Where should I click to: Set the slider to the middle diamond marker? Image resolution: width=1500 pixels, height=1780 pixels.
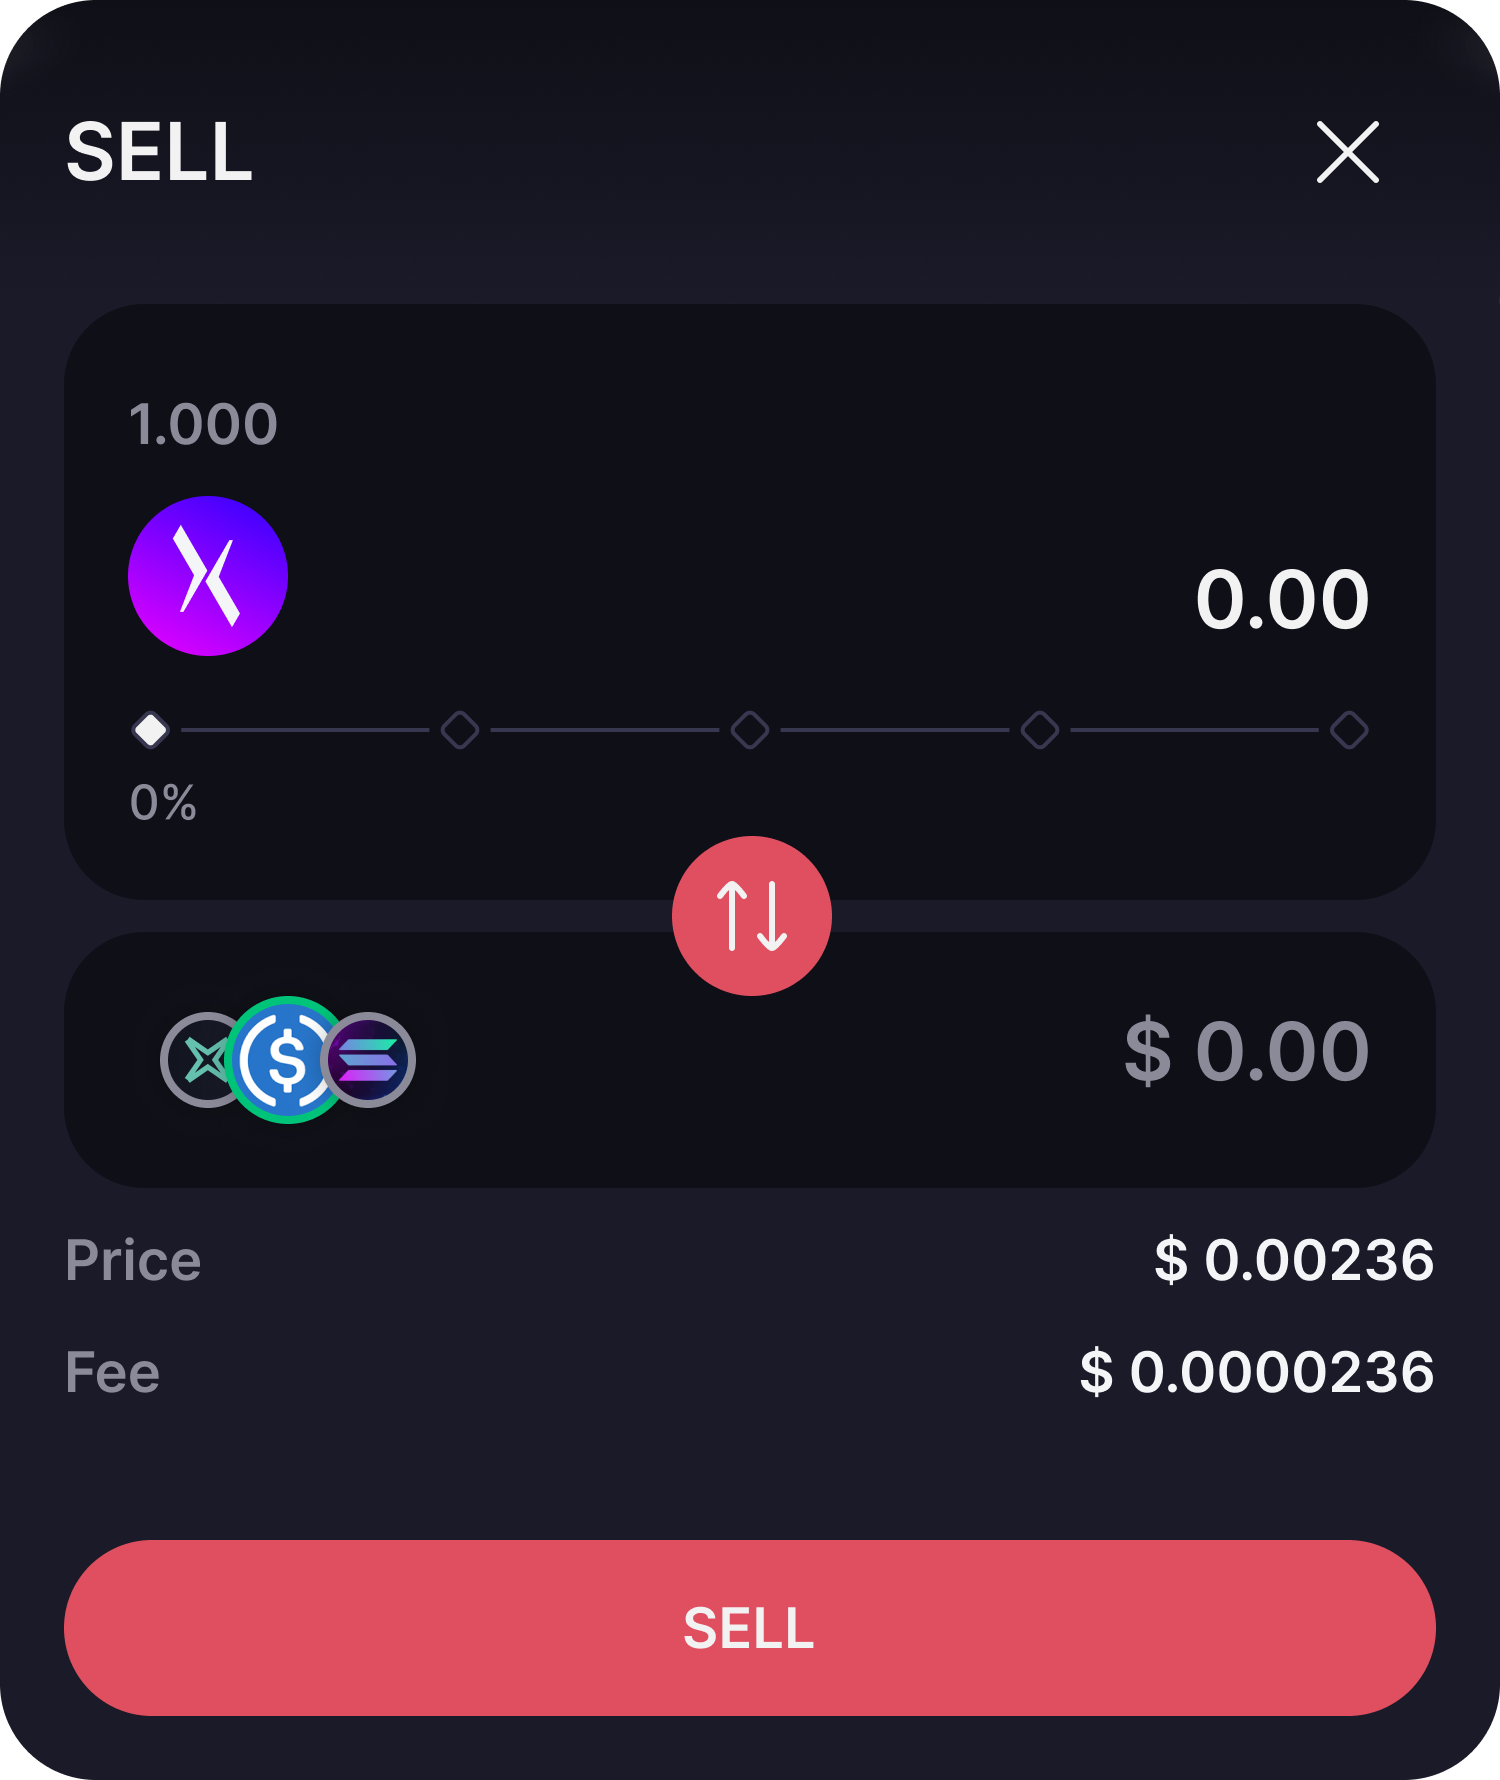750,730
